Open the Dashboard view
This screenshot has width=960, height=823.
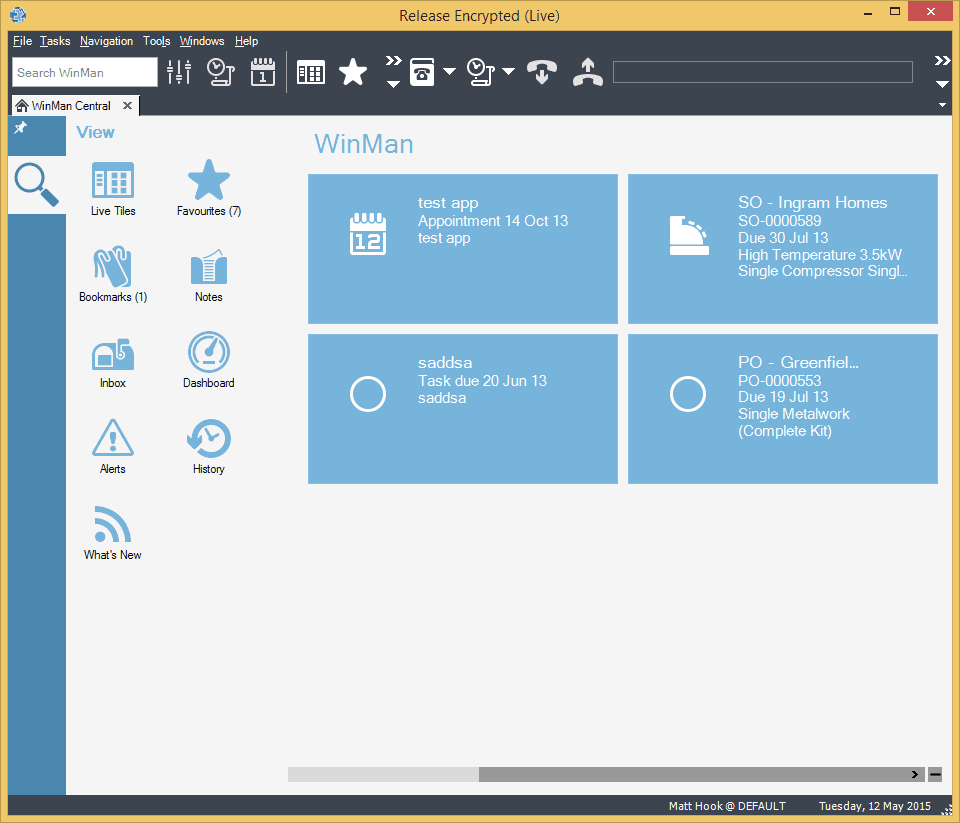208,360
